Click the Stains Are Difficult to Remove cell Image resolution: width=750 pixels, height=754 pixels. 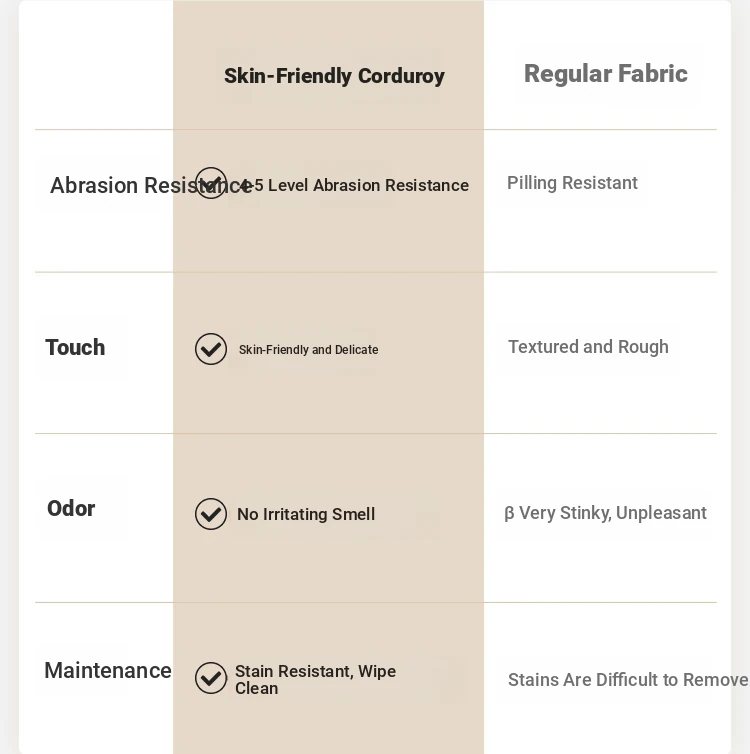pos(627,680)
